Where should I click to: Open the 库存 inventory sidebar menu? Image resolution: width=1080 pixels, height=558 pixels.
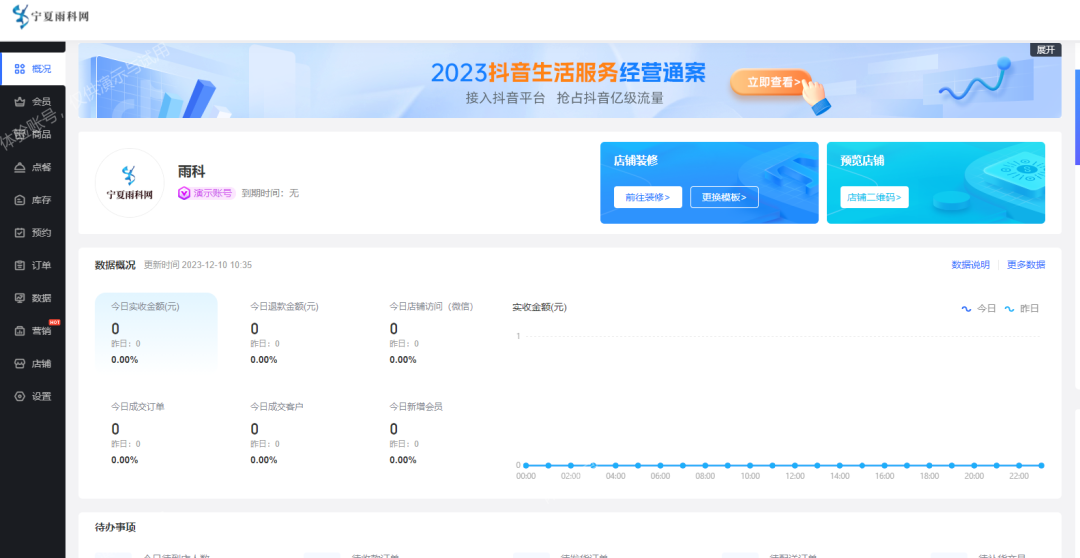(x=32, y=200)
